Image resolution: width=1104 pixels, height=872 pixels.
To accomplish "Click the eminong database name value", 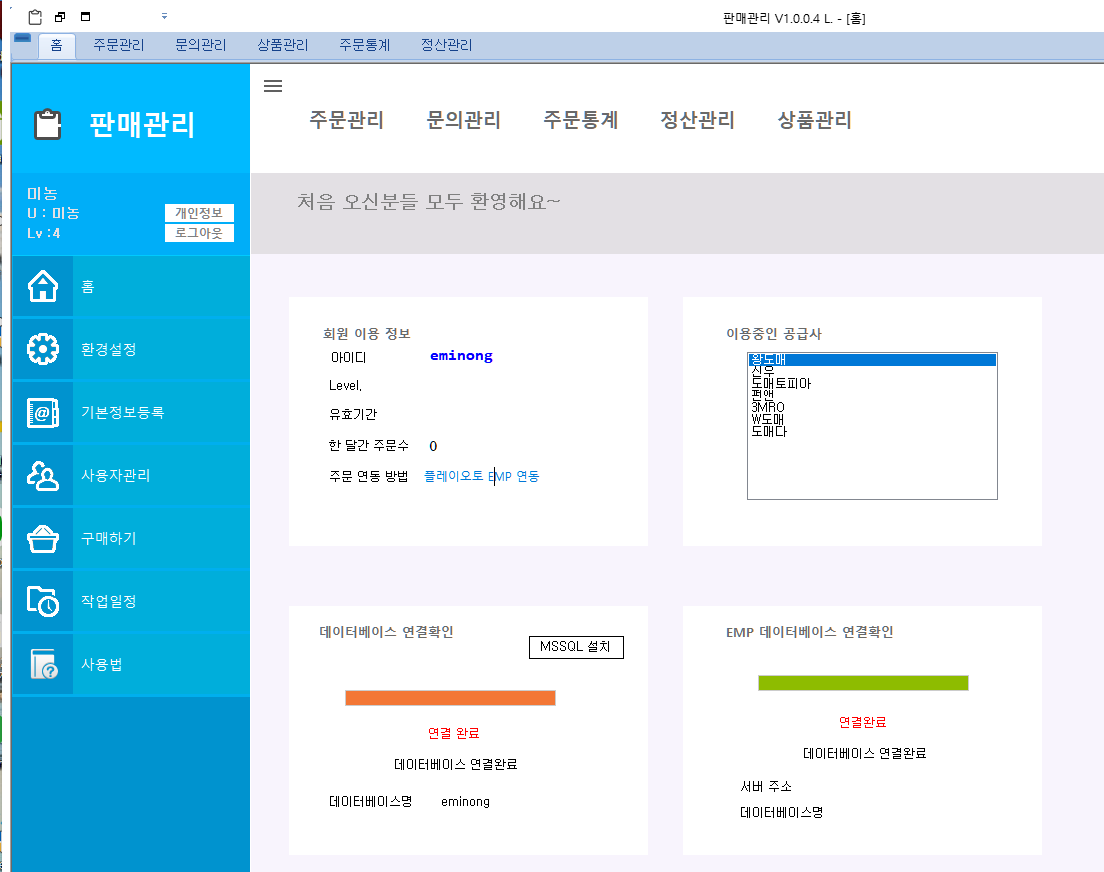I will (465, 802).
